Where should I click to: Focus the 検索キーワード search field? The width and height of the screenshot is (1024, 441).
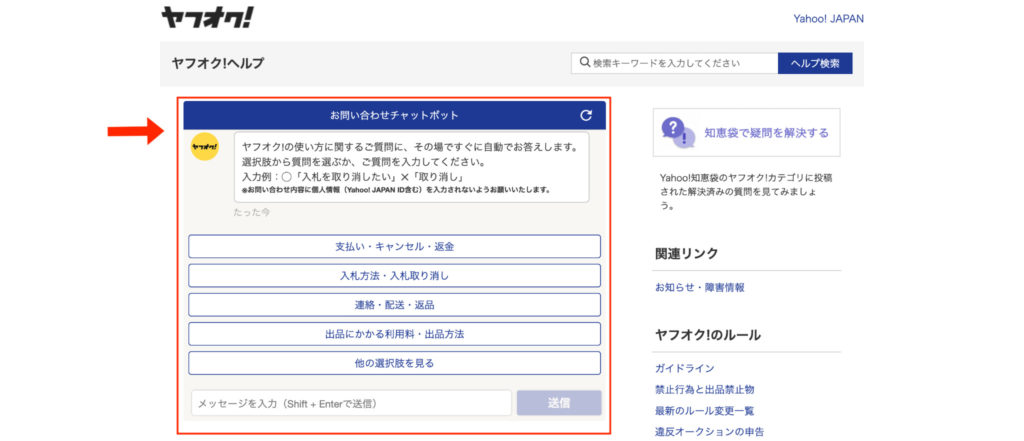(x=675, y=63)
